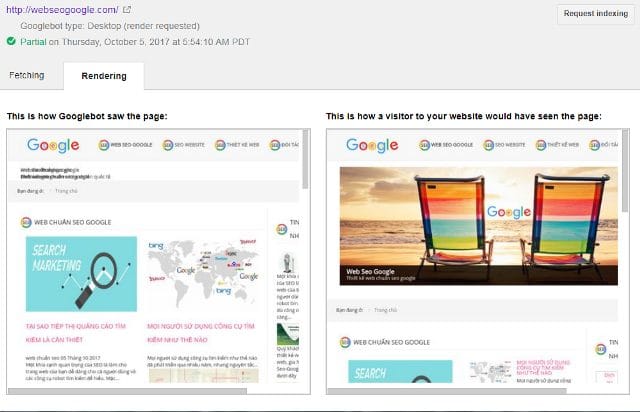640x412 pixels.
Task: Click horizontal scrollbar of visitor preview
Action: point(447,391)
